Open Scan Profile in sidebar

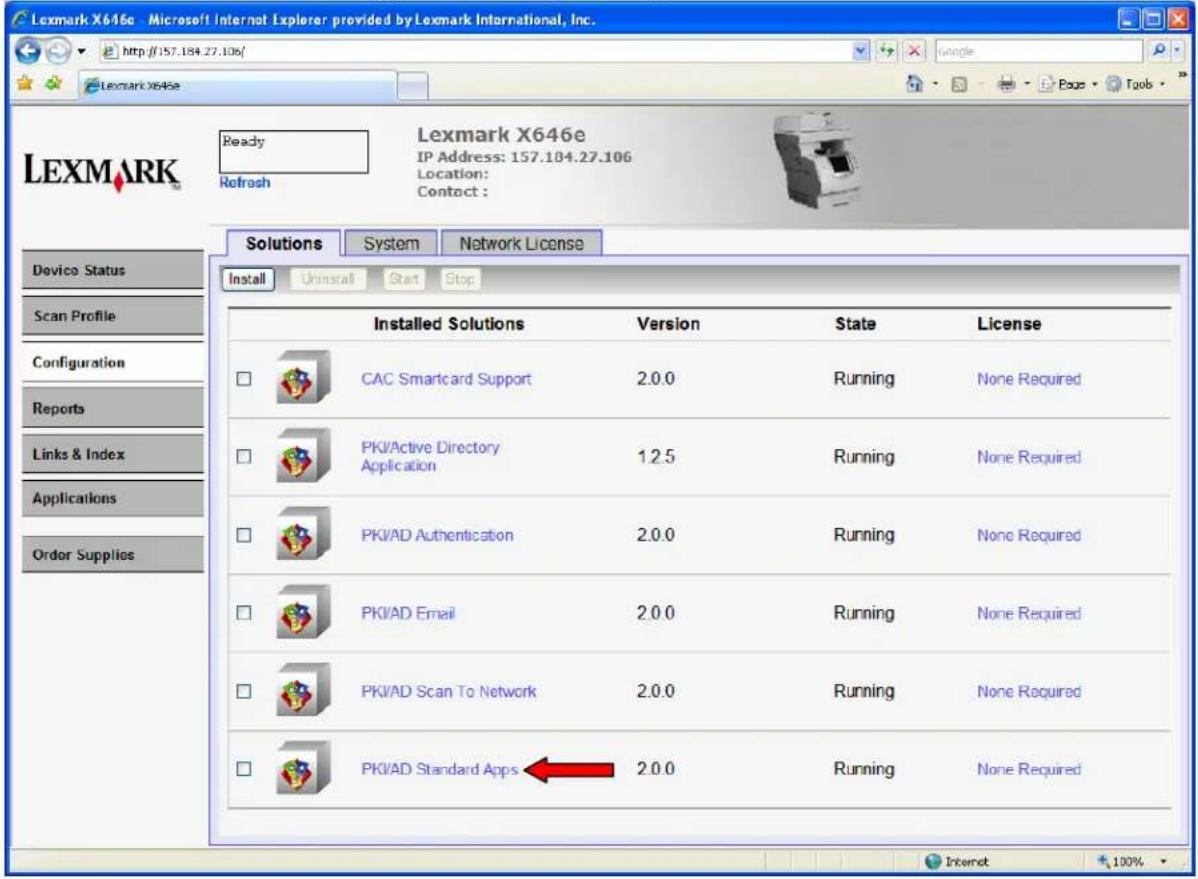point(112,316)
